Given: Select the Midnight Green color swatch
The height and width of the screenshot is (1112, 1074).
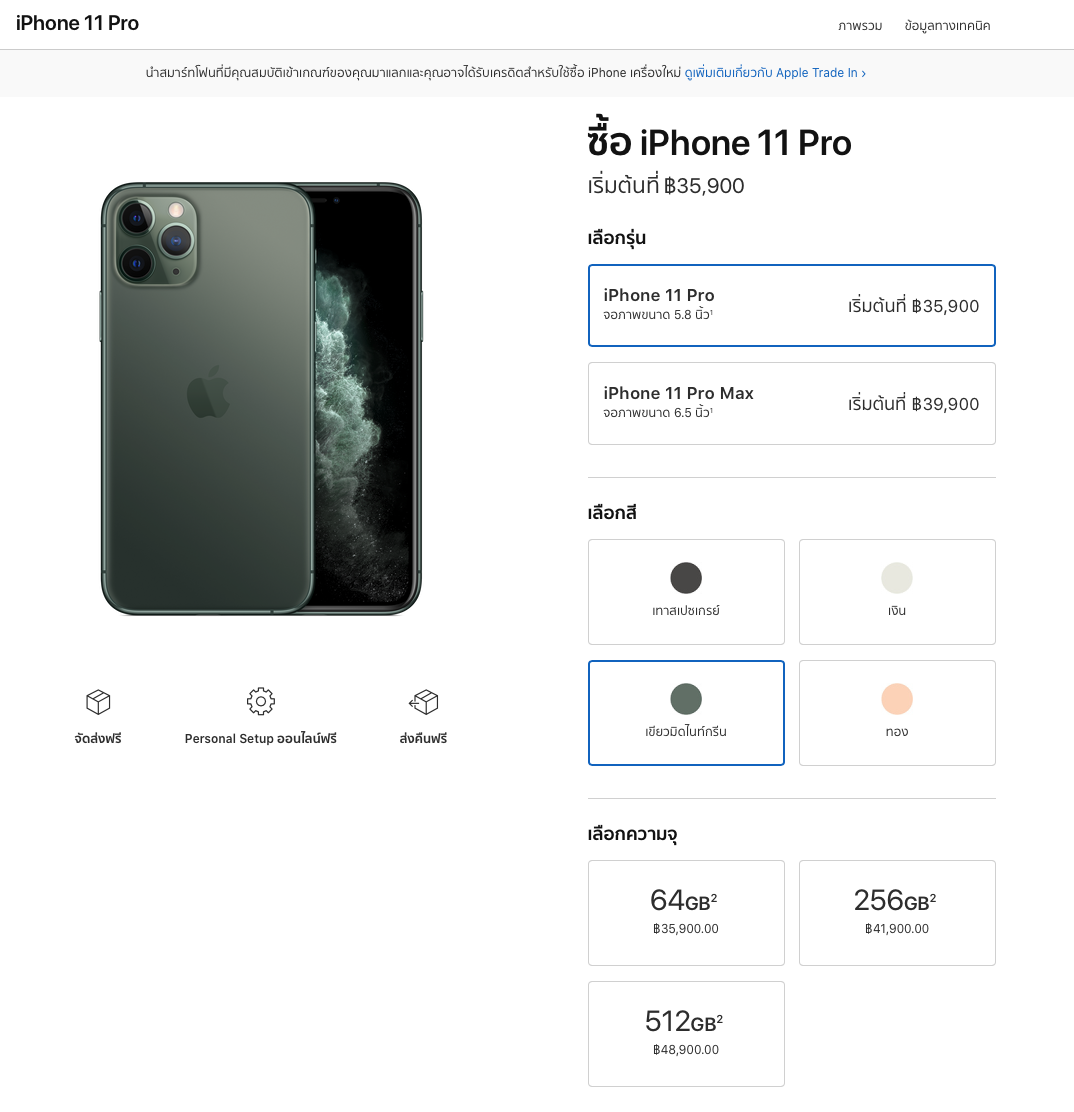Looking at the screenshot, I should pyautogui.click(x=686, y=713).
